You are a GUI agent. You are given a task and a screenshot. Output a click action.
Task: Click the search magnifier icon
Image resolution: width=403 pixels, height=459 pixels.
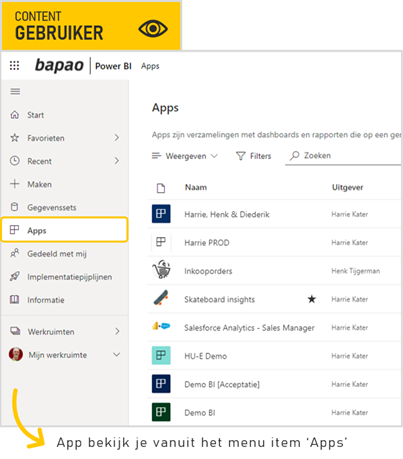[295, 156]
